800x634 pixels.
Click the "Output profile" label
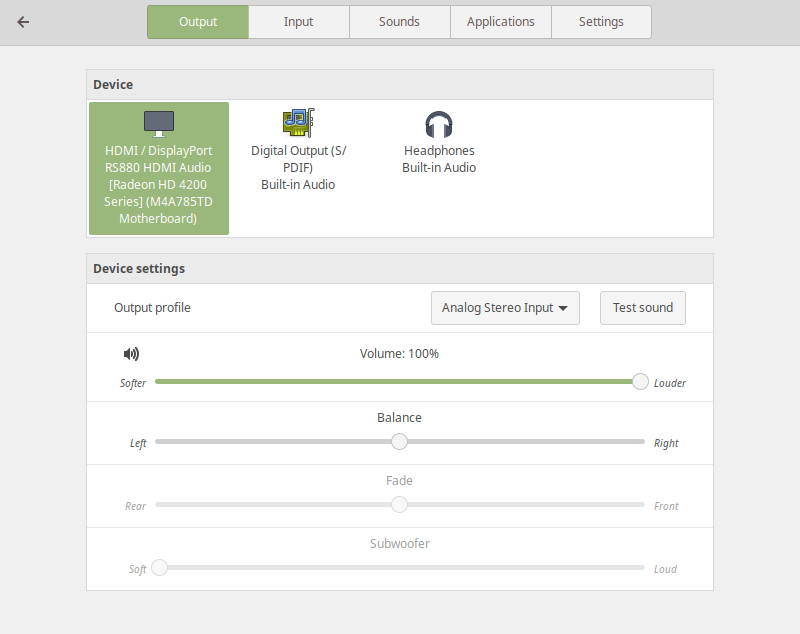152,308
